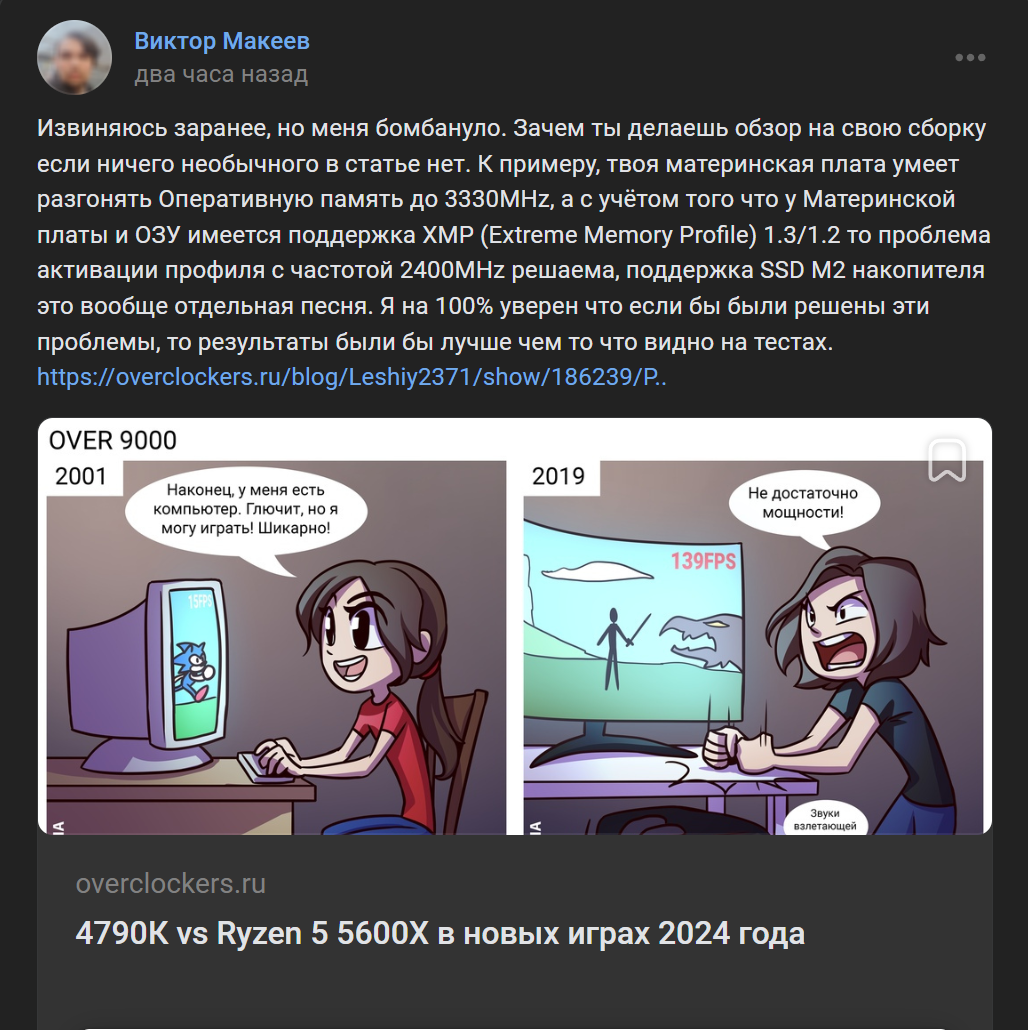Open Виктор Макеев's profile avatar
This screenshot has height=1030, width=1028.
[74, 58]
